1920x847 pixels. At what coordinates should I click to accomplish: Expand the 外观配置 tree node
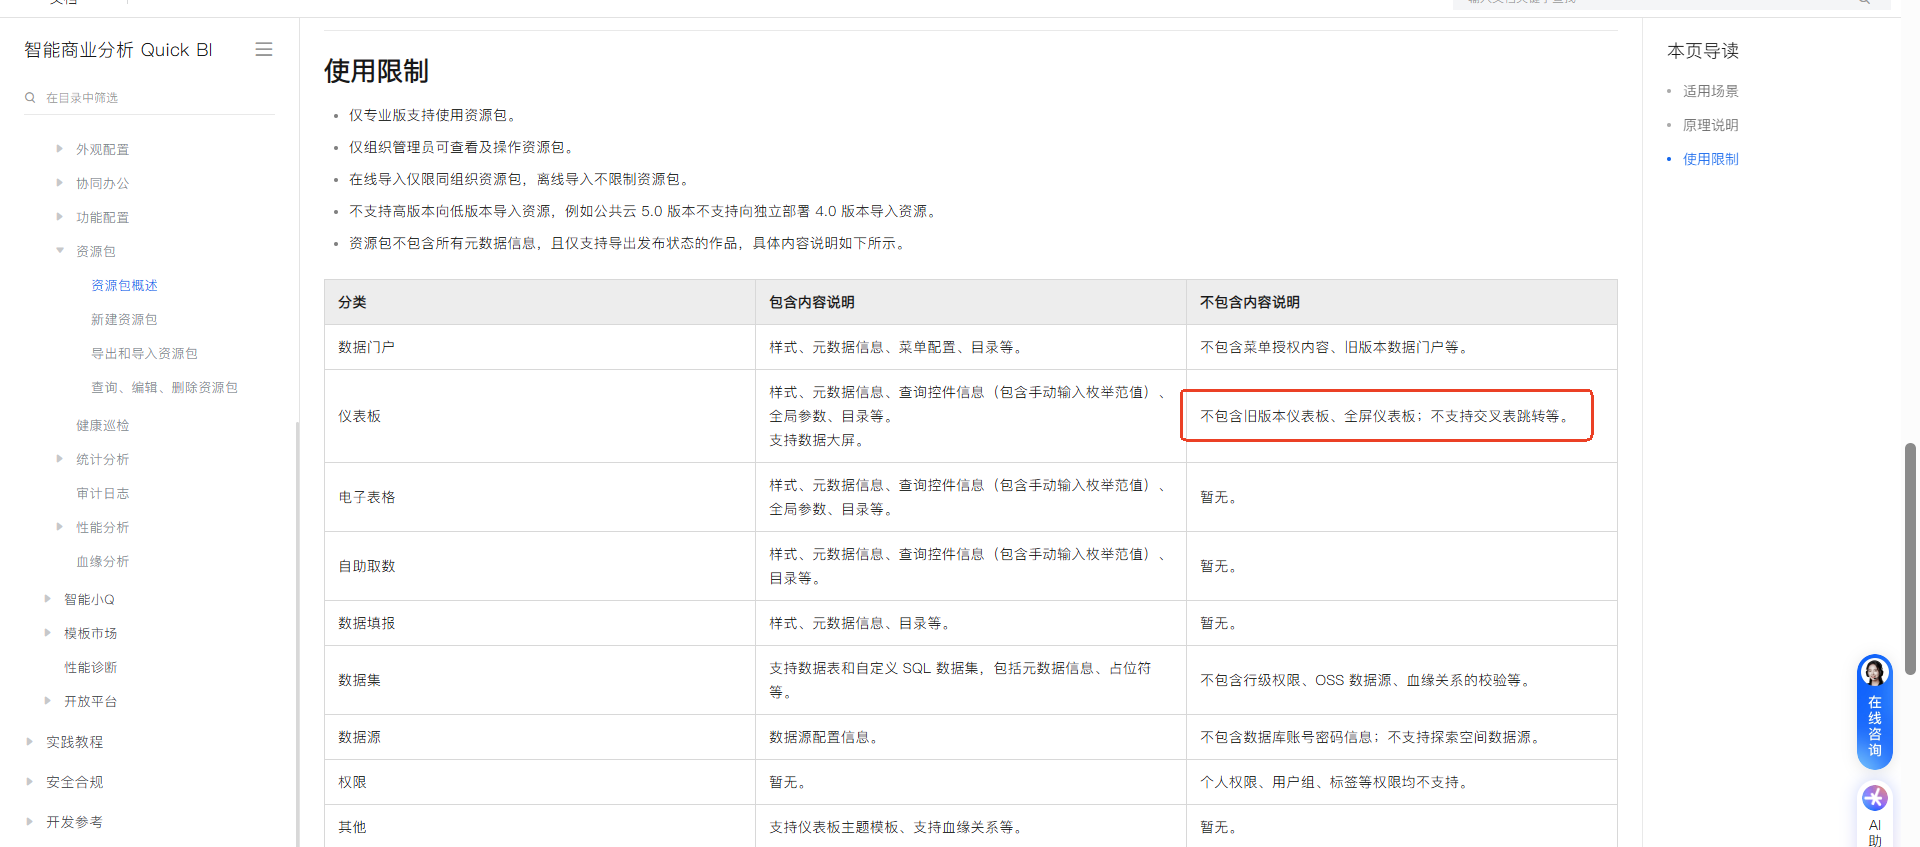60,149
